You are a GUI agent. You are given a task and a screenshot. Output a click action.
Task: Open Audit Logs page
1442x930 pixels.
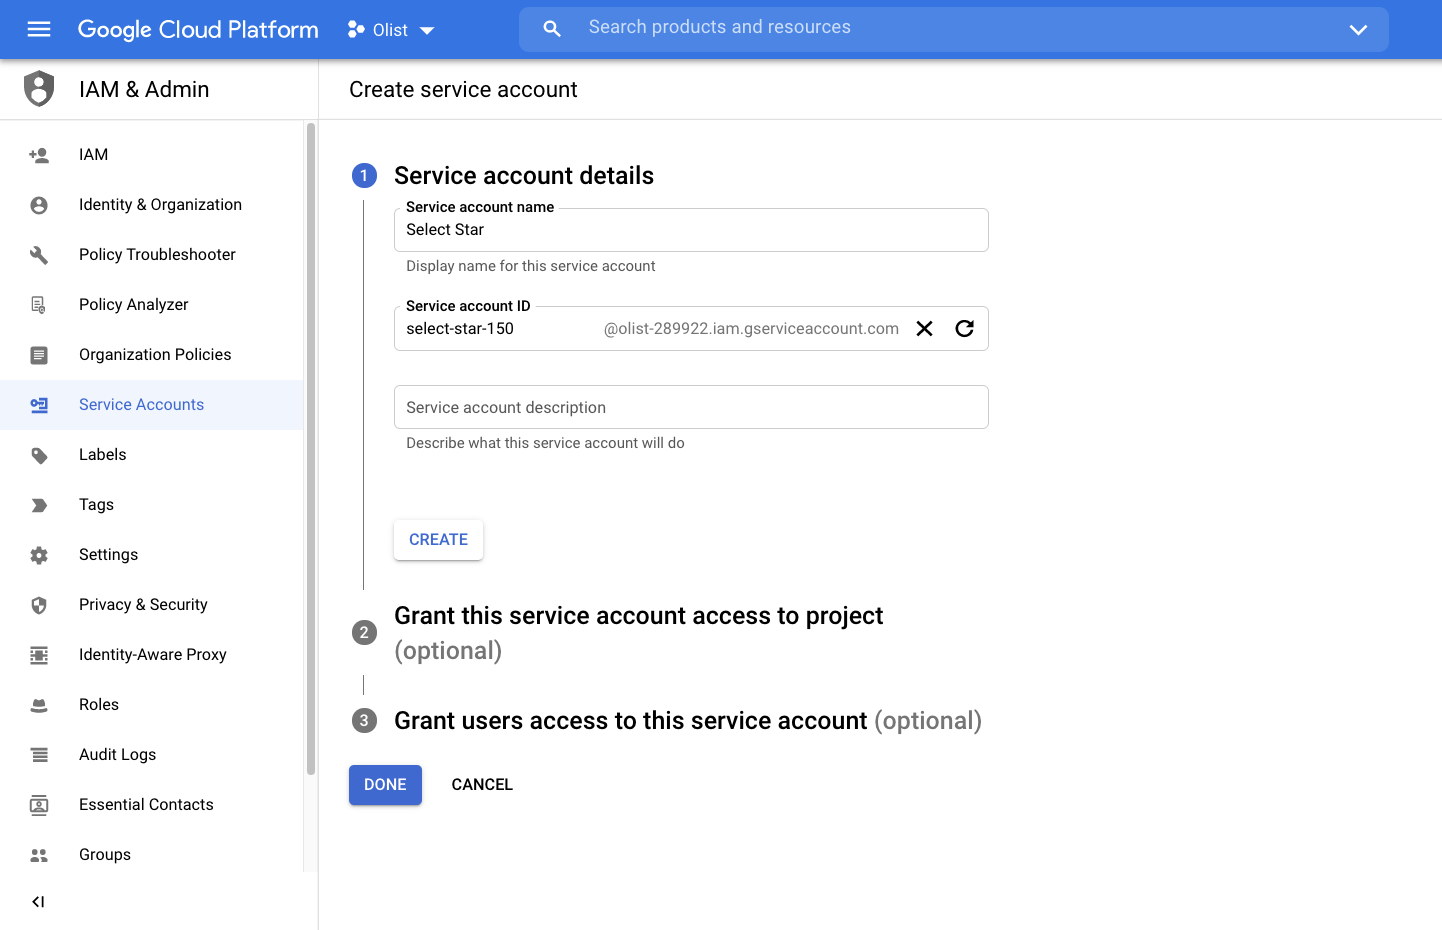(x=151, y=755)
